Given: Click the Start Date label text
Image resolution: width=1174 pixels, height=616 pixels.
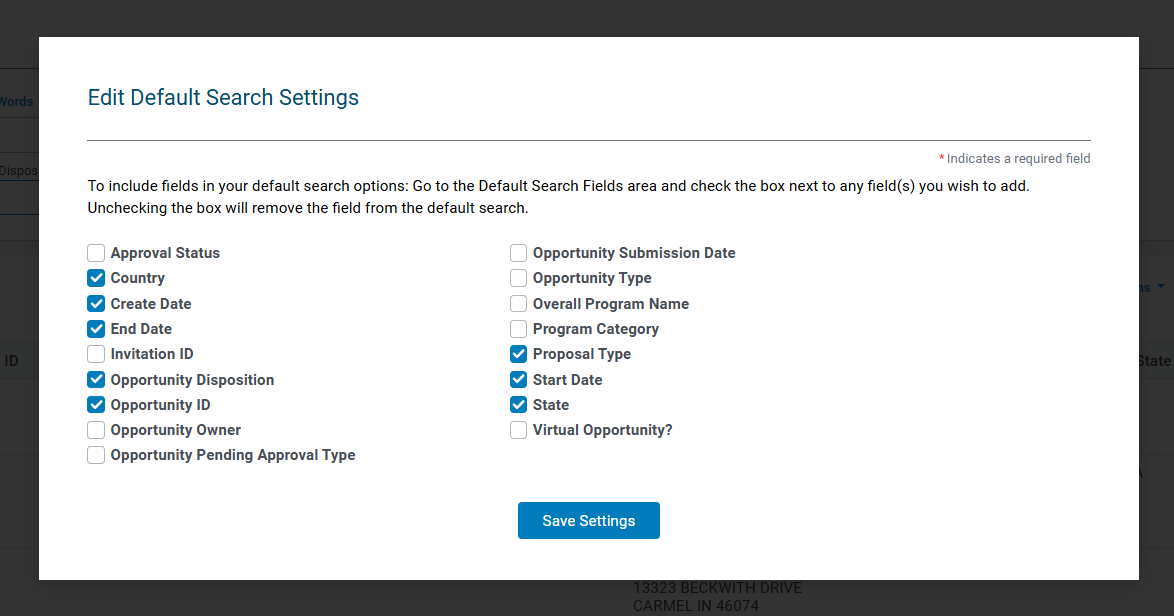Looking at the screenshot, I should coord(568,379).
